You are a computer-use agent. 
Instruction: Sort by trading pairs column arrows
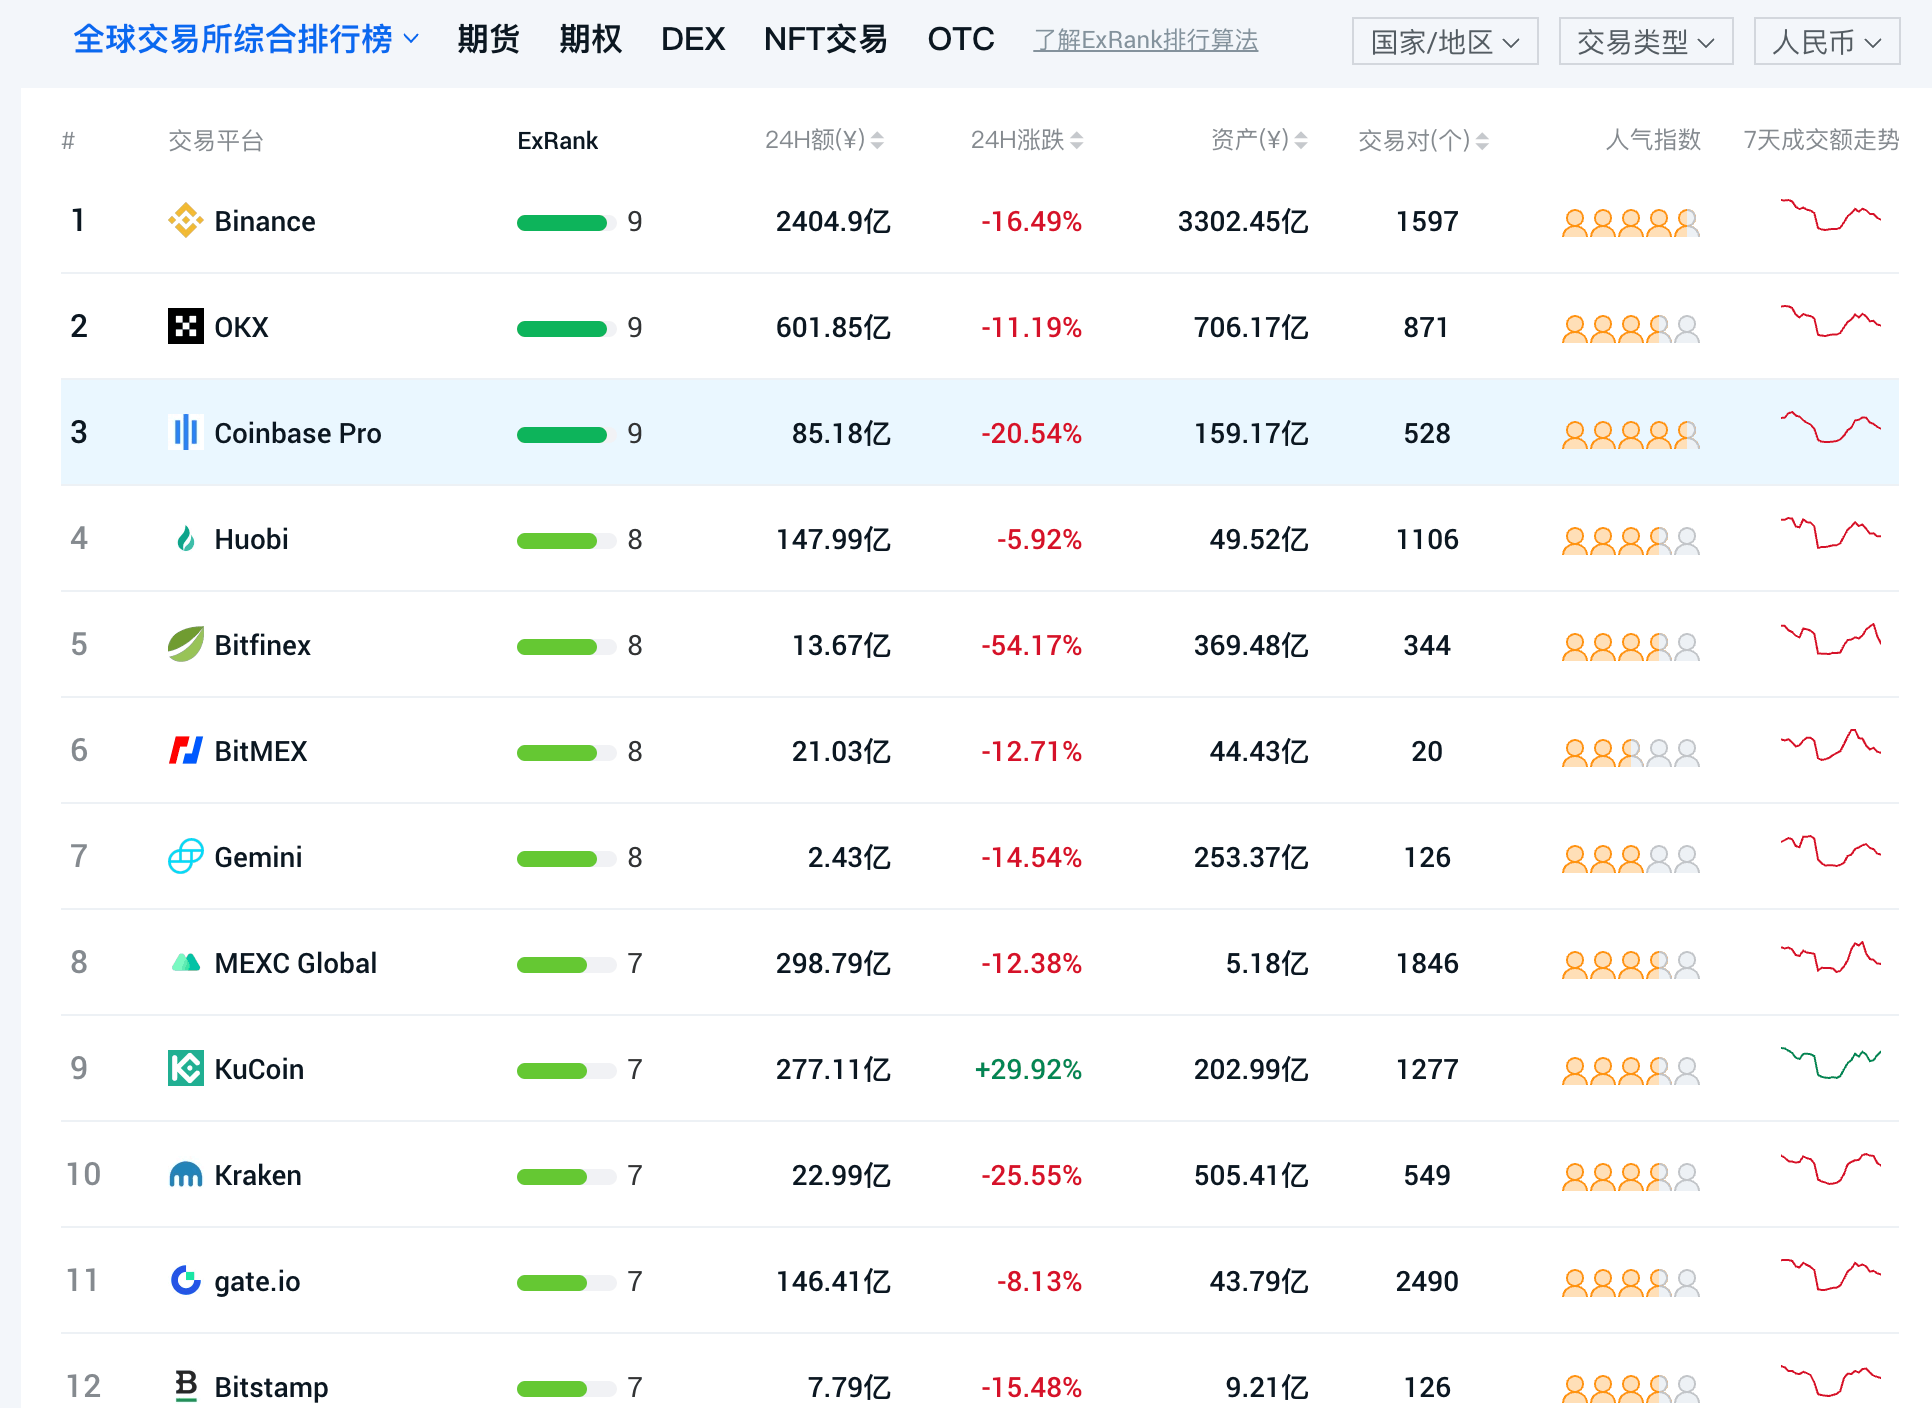pyautogui.click(x=1482, y=141)
